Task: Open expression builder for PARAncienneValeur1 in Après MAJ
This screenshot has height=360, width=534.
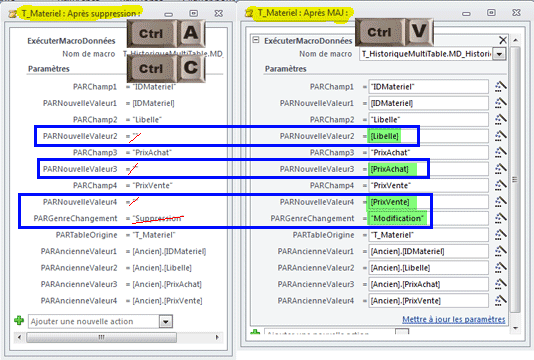Action: point(500,251)
